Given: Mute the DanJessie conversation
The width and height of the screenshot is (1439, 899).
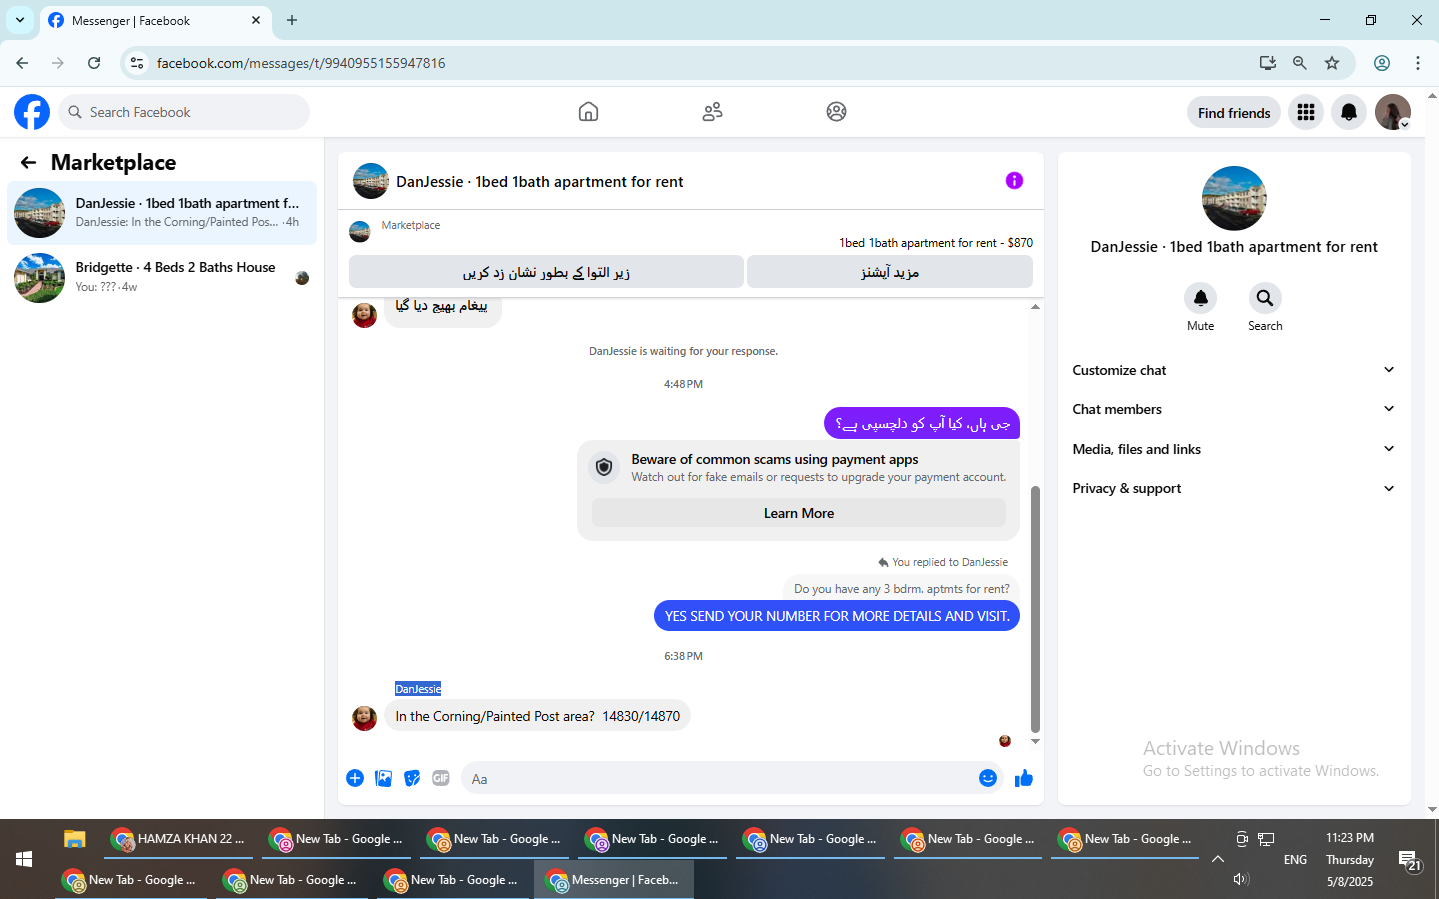Looking at the screenshot, I should pos(1201,298).
